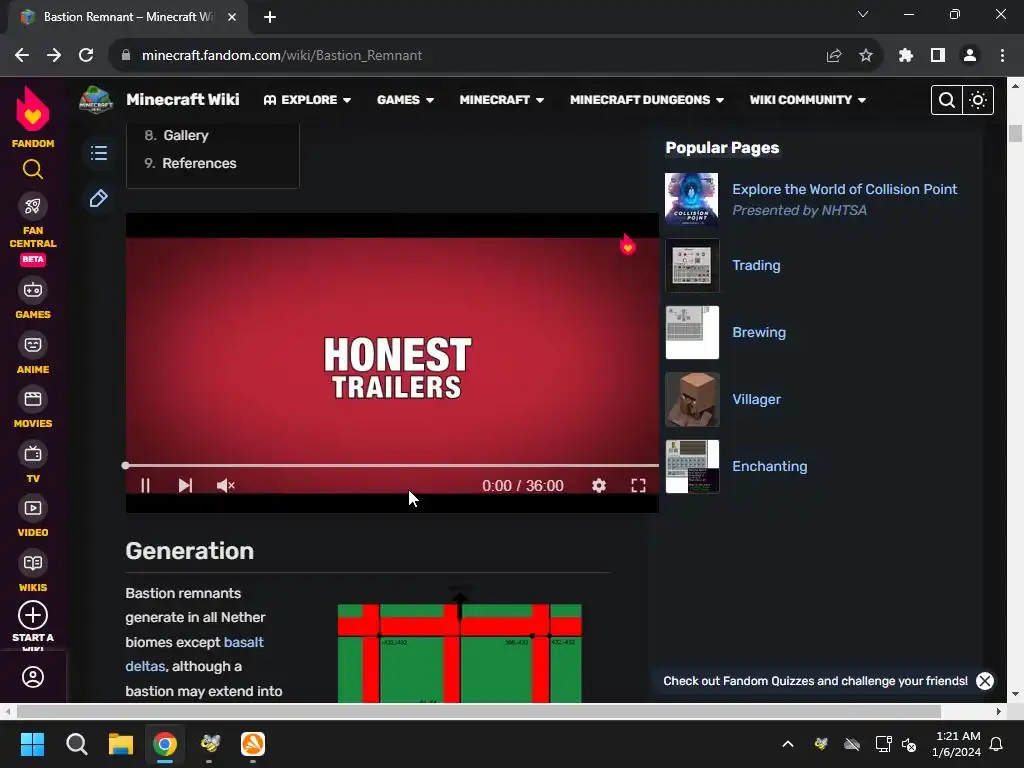Pause the Honest Trailers video

[145, 485]
